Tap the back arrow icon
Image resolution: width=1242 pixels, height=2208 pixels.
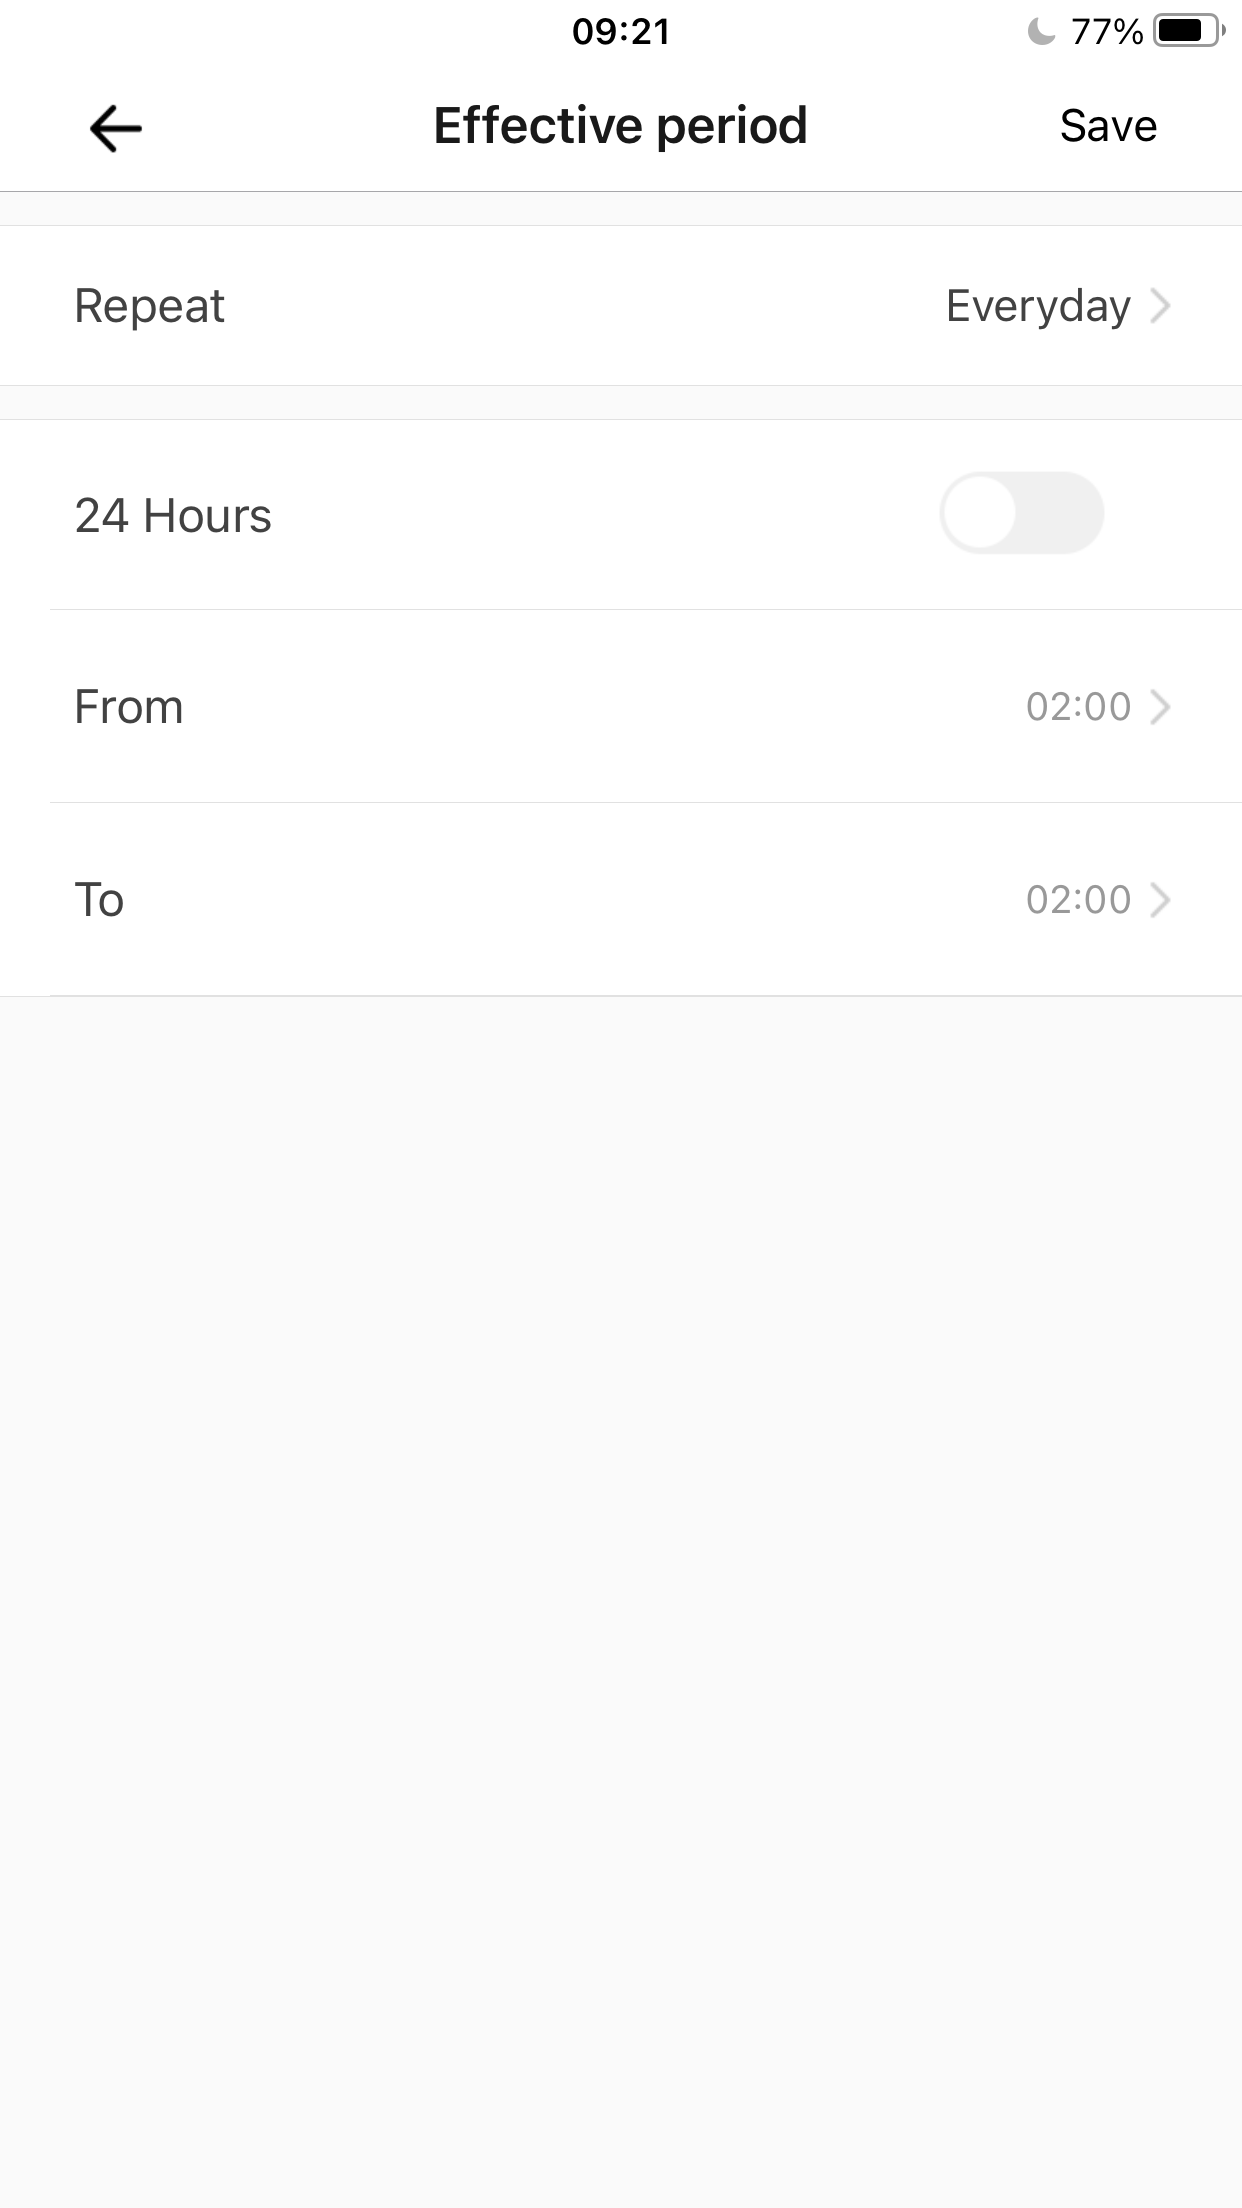[x=116, y=128]
